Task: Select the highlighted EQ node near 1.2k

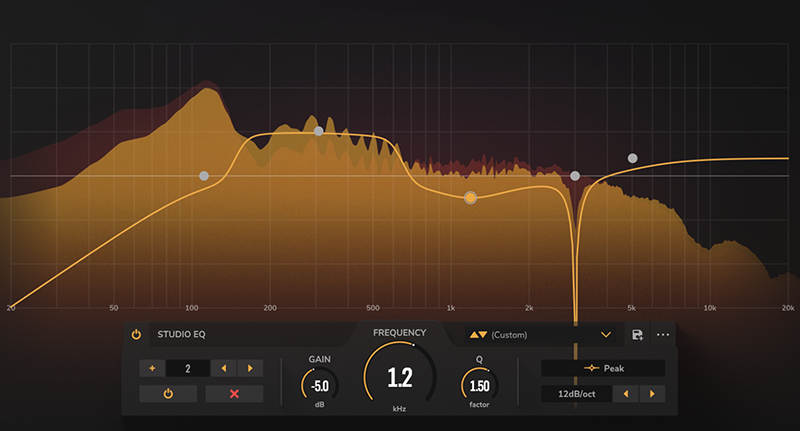Action: point(471,198)
